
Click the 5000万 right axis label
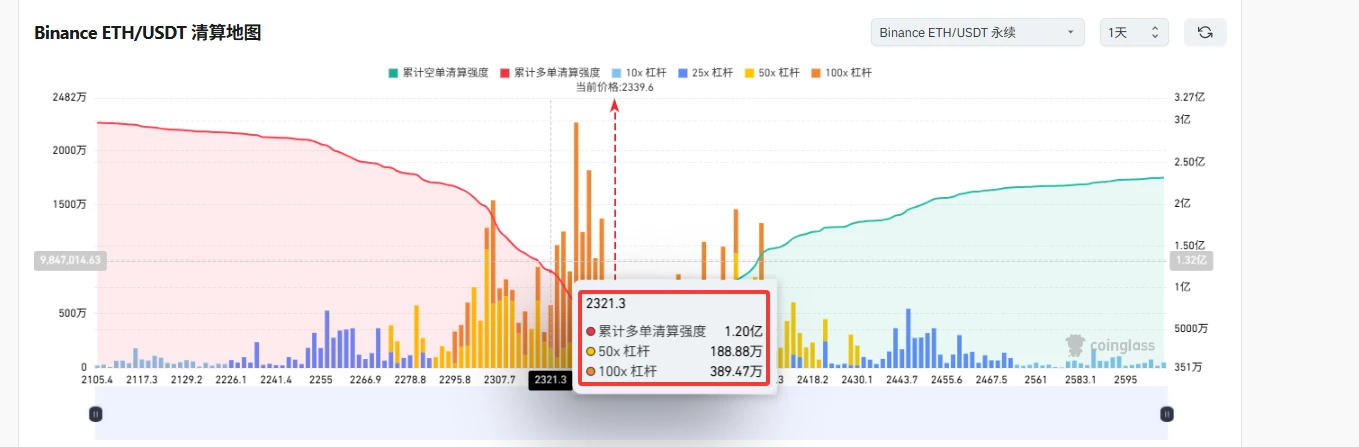click(1190, 329)
